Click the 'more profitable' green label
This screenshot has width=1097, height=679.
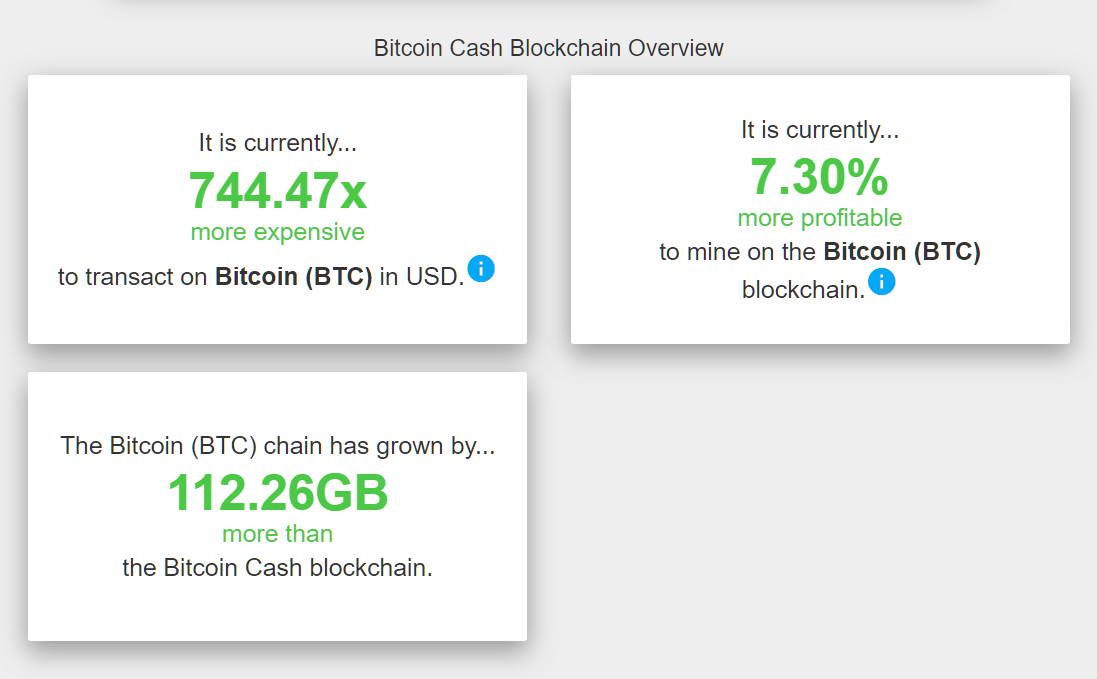coord(820,217)
